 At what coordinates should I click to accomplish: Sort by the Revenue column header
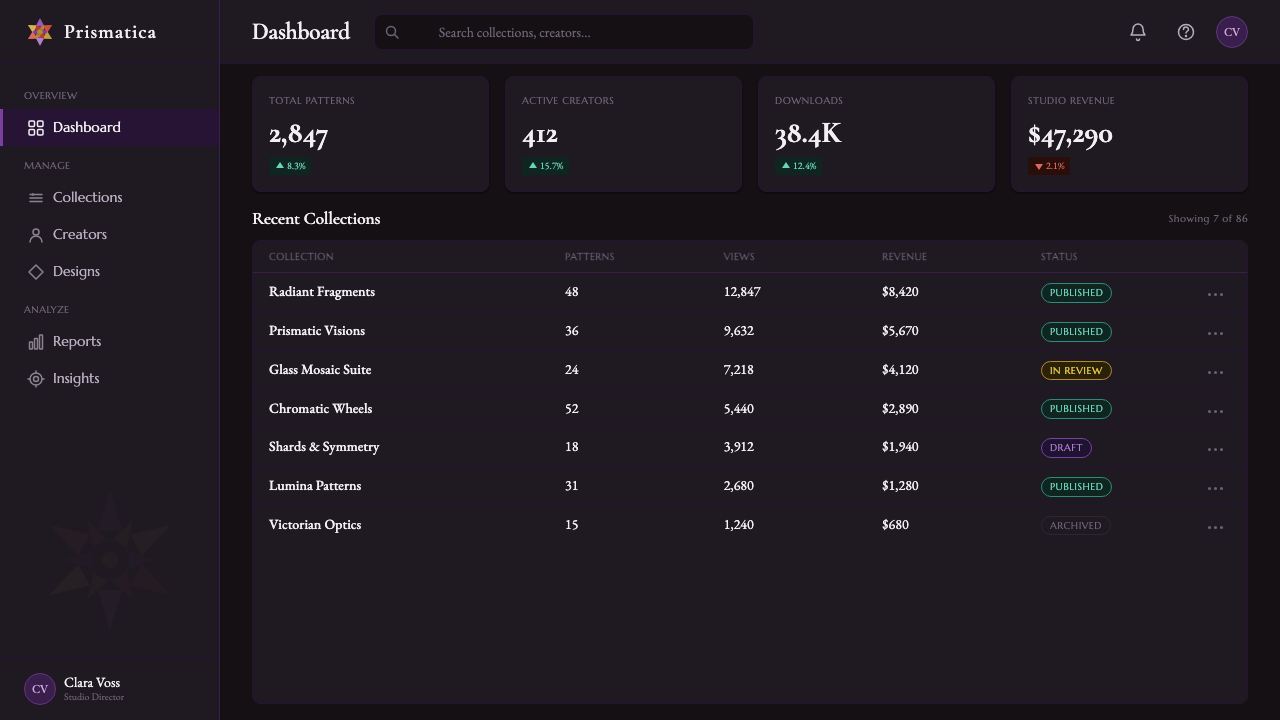point(904,257)
